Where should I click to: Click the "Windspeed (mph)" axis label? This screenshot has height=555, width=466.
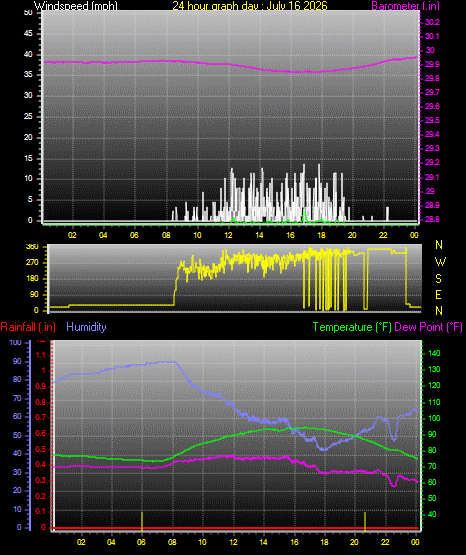tap(76, 5)
